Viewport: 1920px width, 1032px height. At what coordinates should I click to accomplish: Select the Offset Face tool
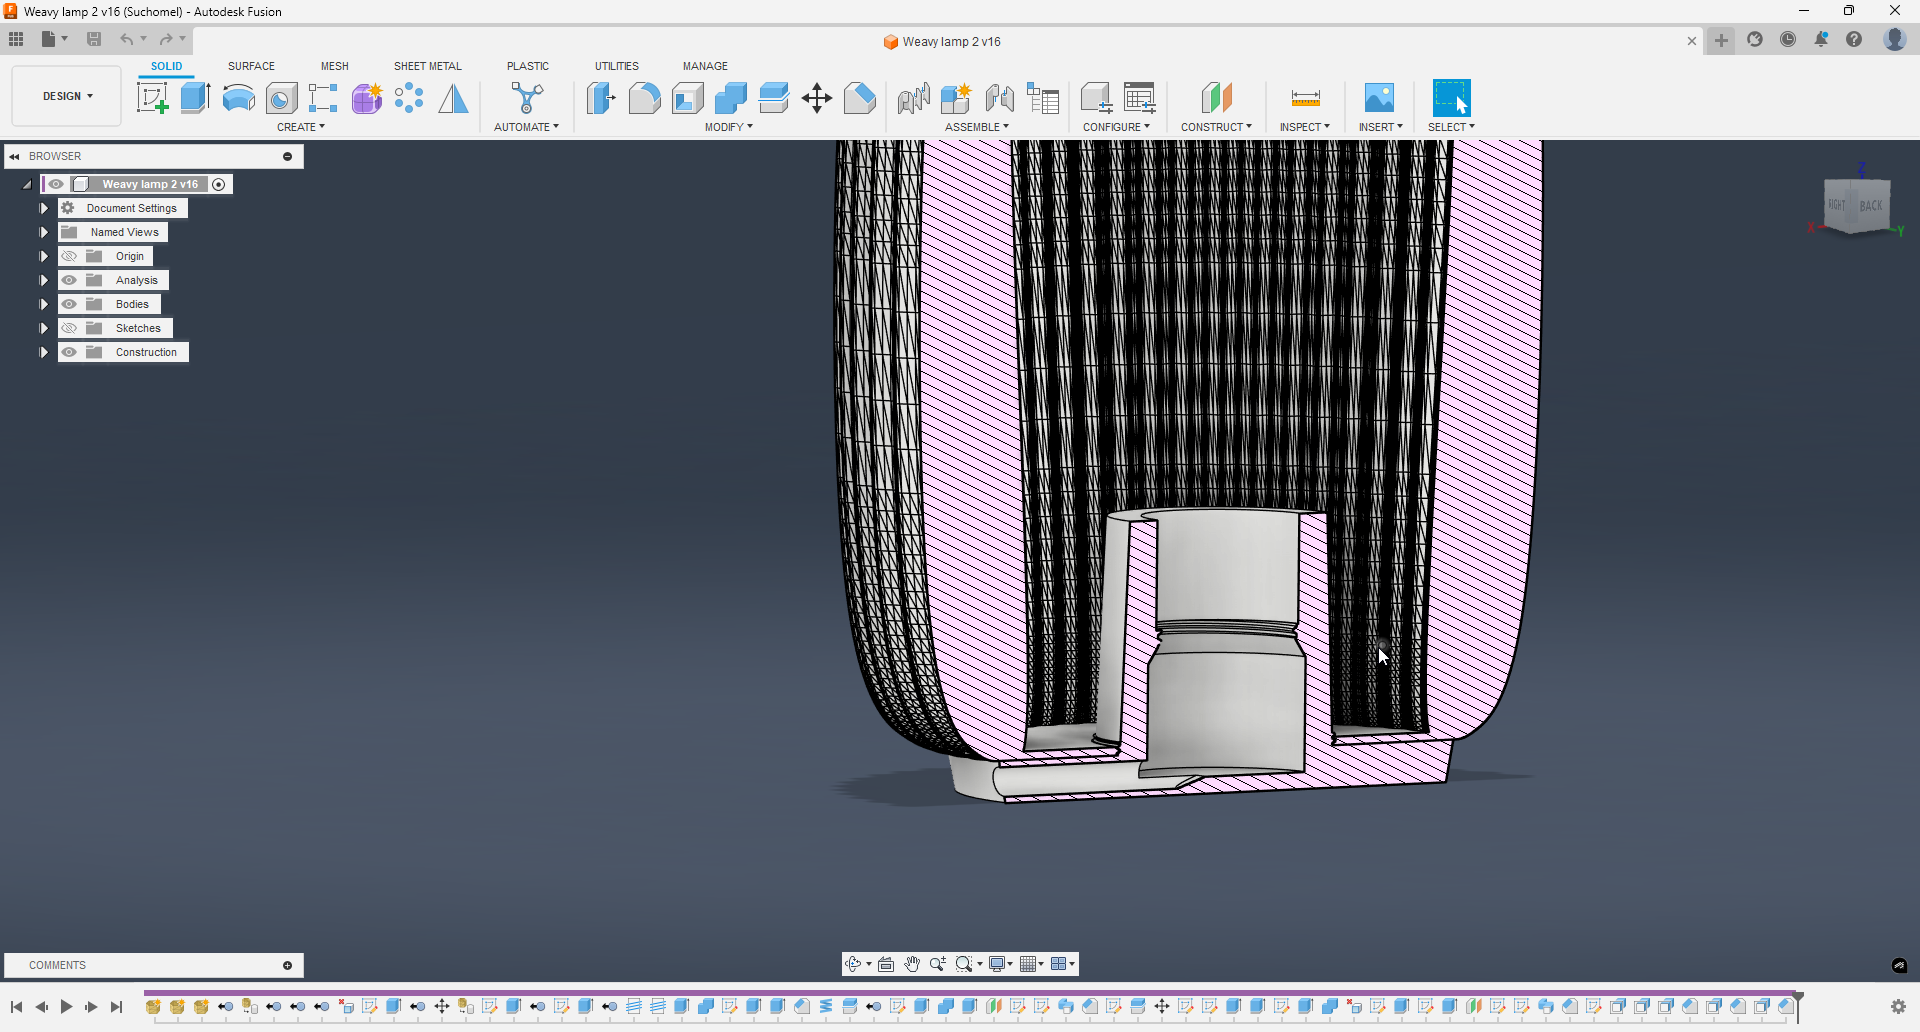click(x=774, y=98)
